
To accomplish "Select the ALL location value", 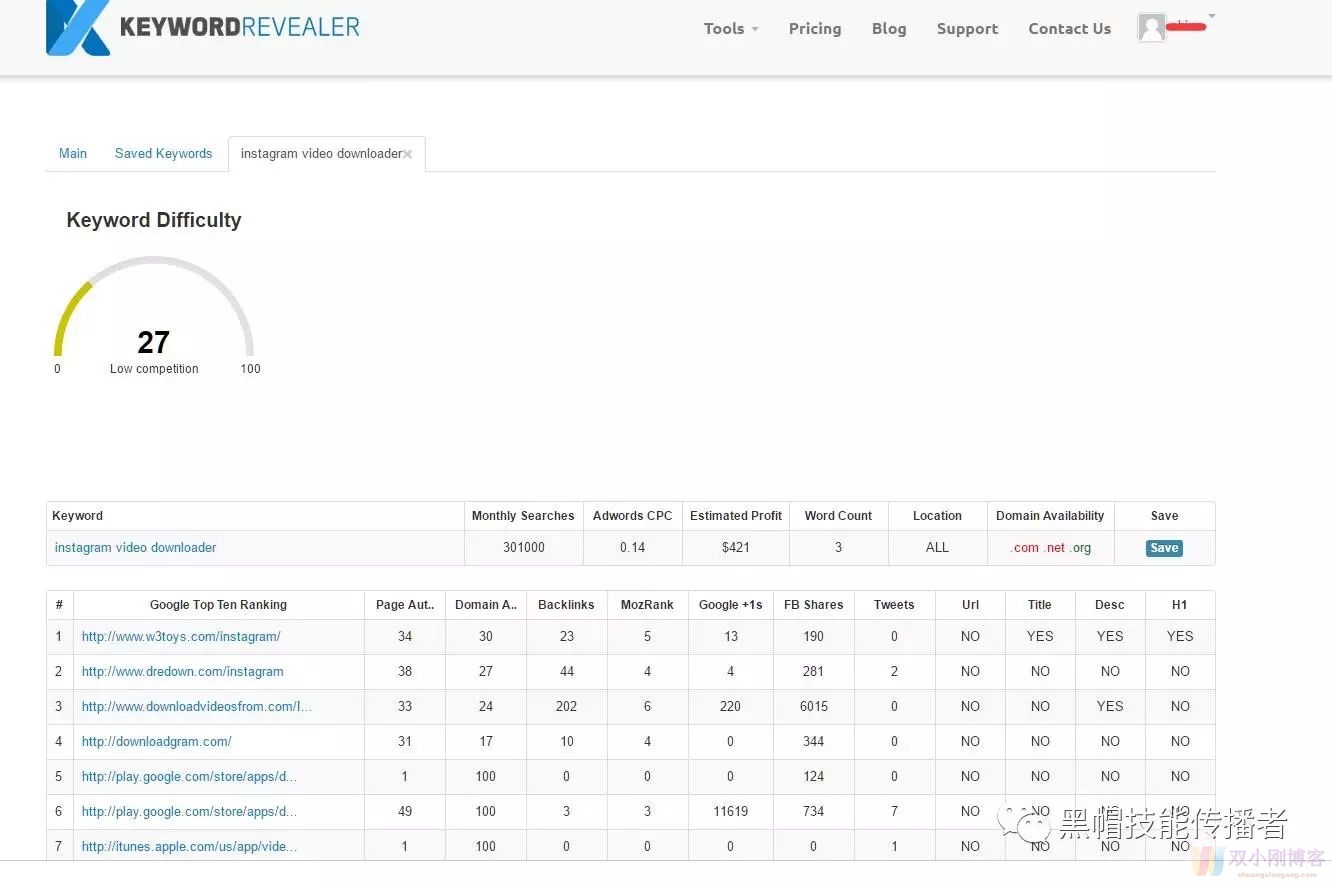I will (937, 548).
